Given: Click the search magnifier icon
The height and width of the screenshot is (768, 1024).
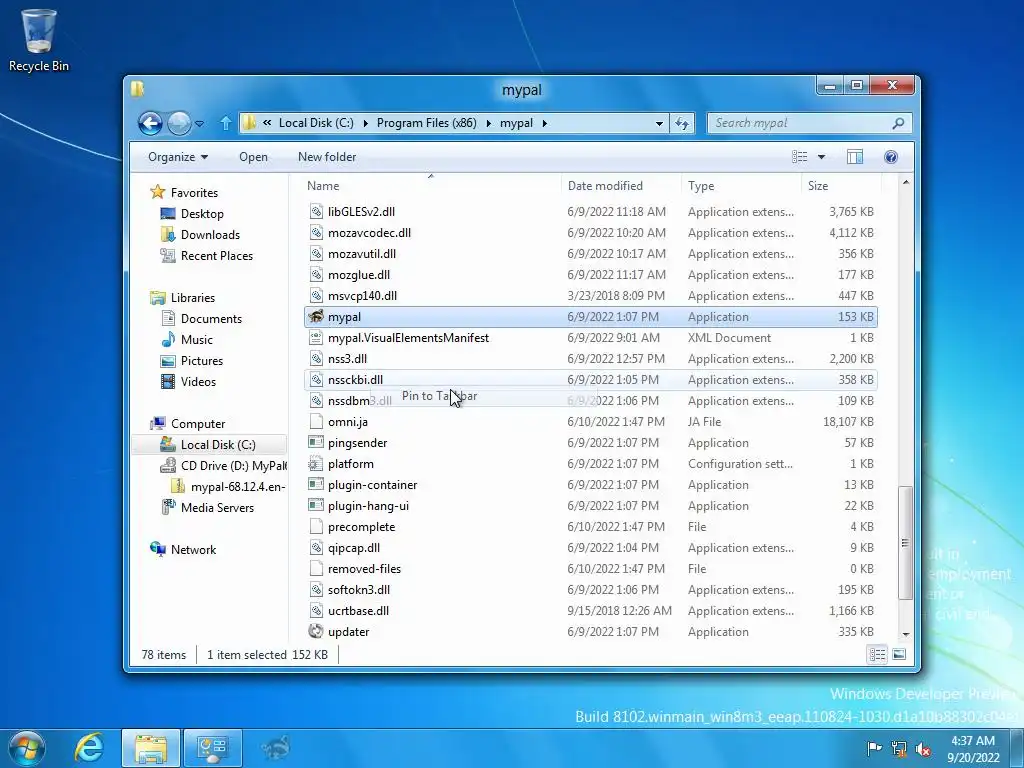Looking at the screenshot, I should [898, 123].
